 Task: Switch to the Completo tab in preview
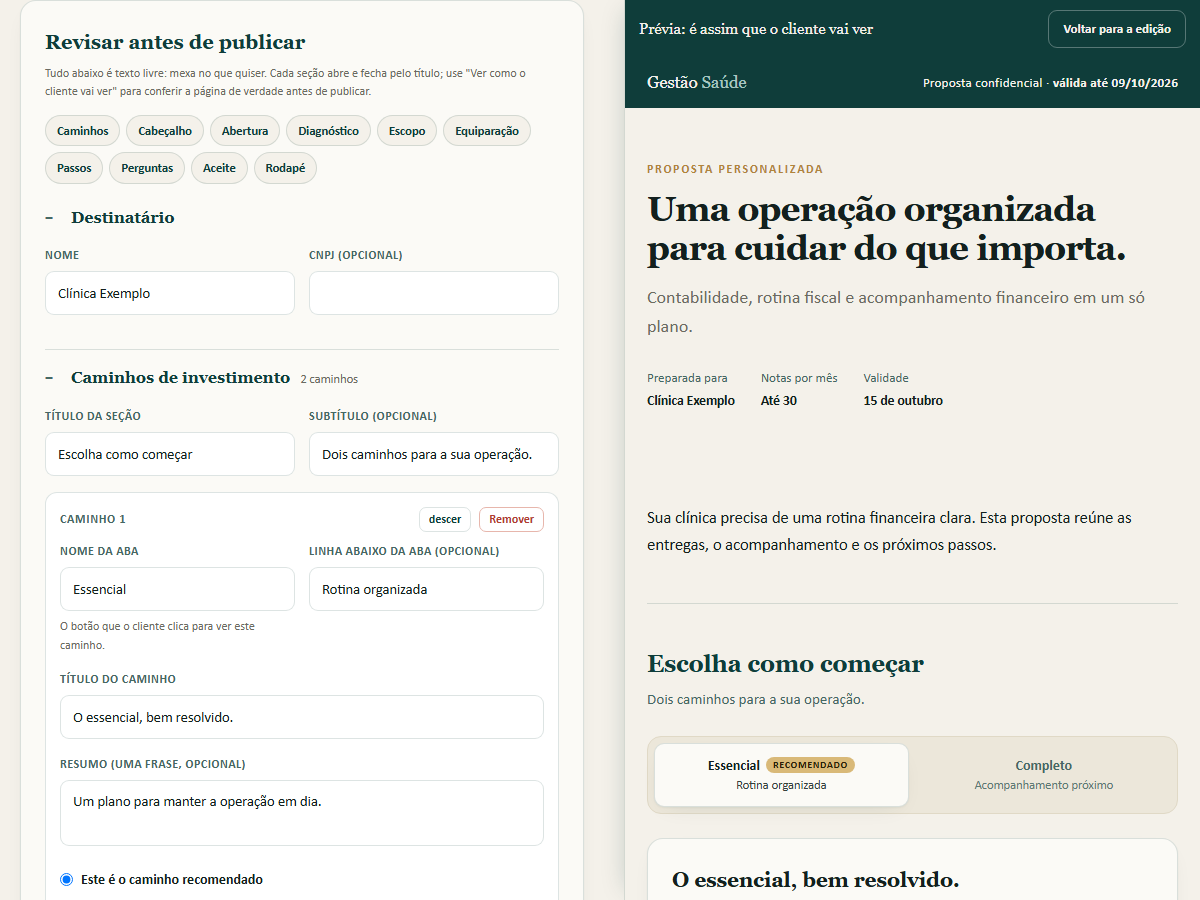point(1043,775)
